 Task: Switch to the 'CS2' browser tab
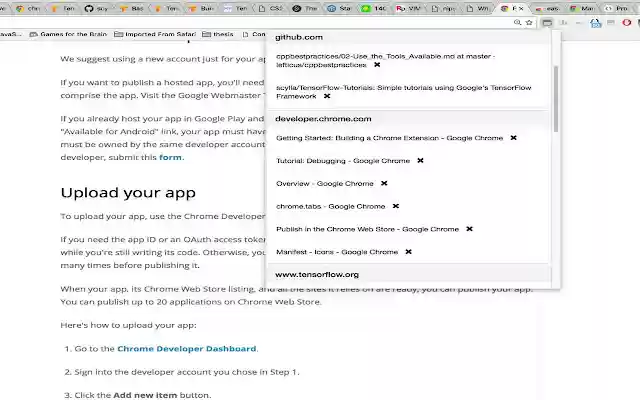[271, 8]
